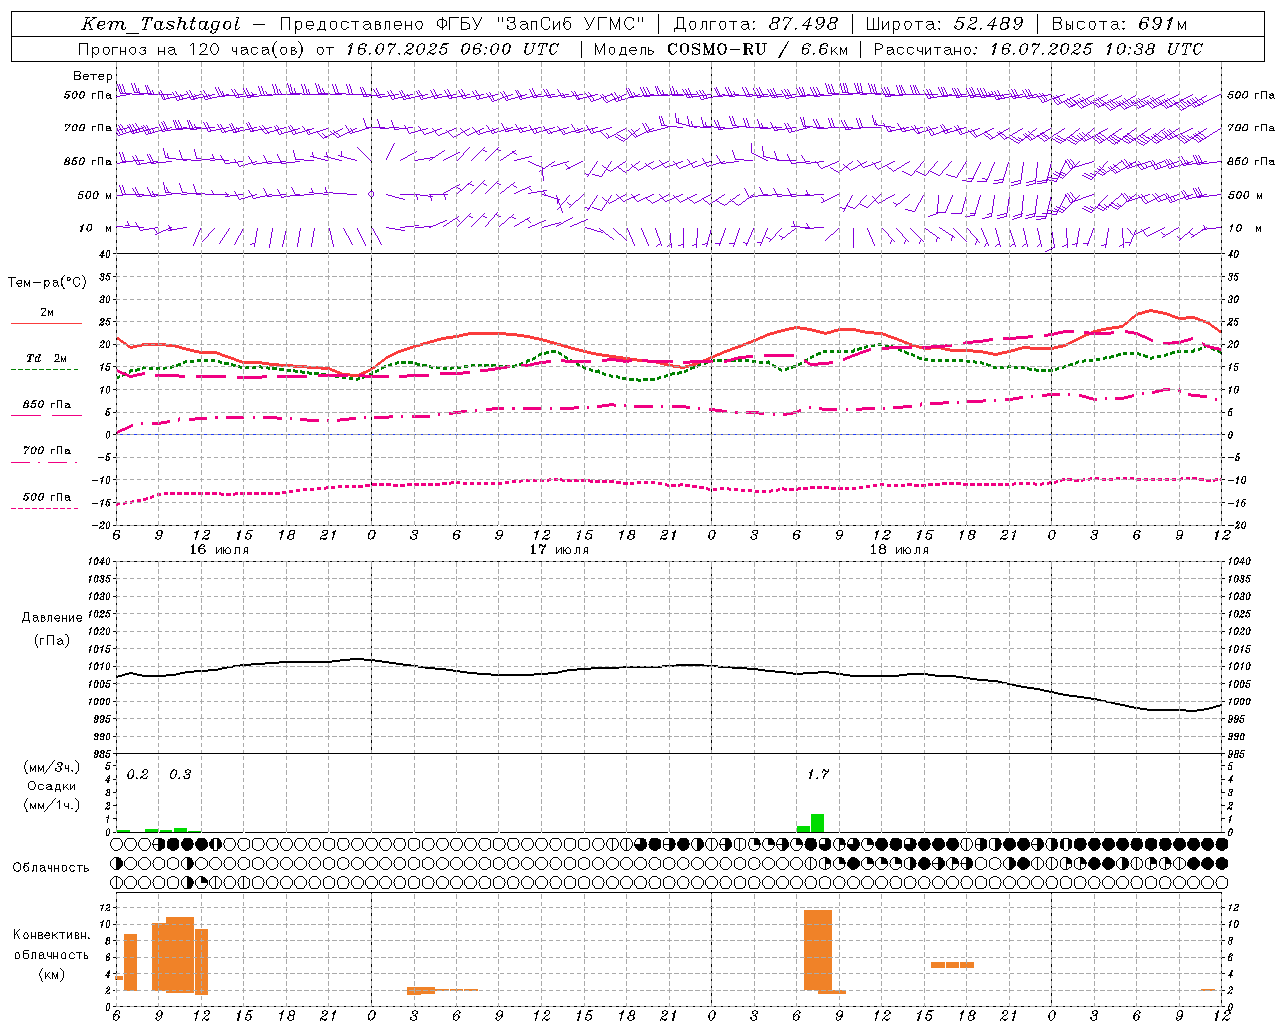
Task: Click the station name Kem_Tashtagol in the header
Action: (160, 25)
